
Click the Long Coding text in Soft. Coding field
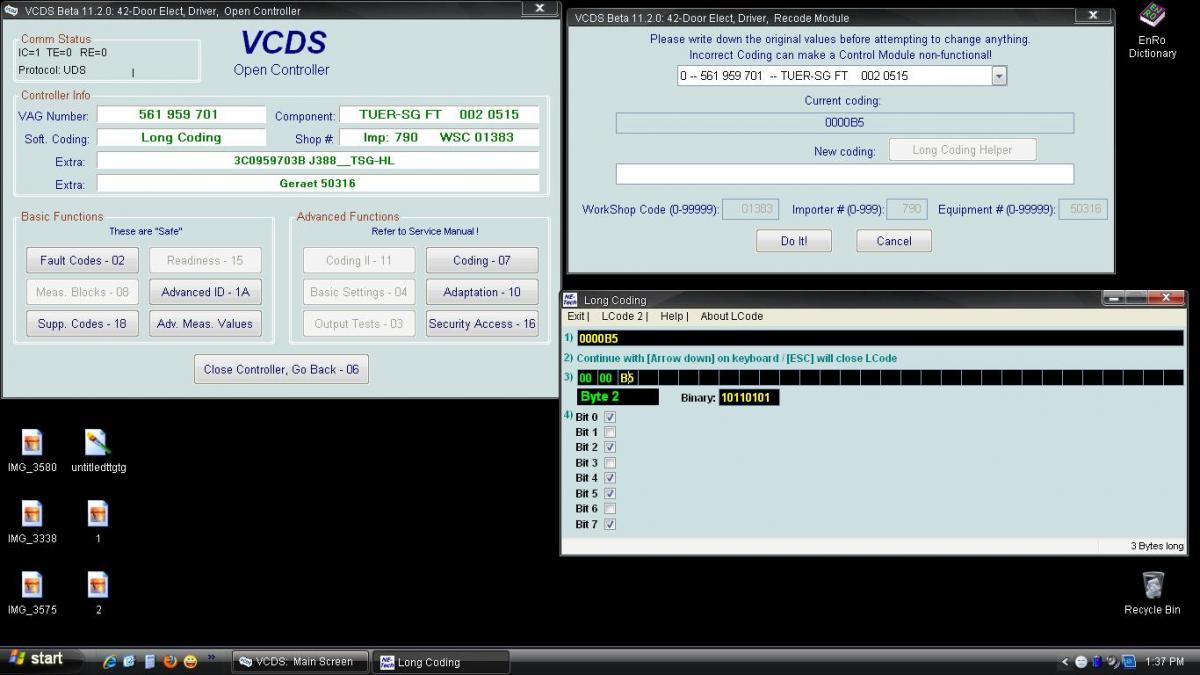click(181, 138)
